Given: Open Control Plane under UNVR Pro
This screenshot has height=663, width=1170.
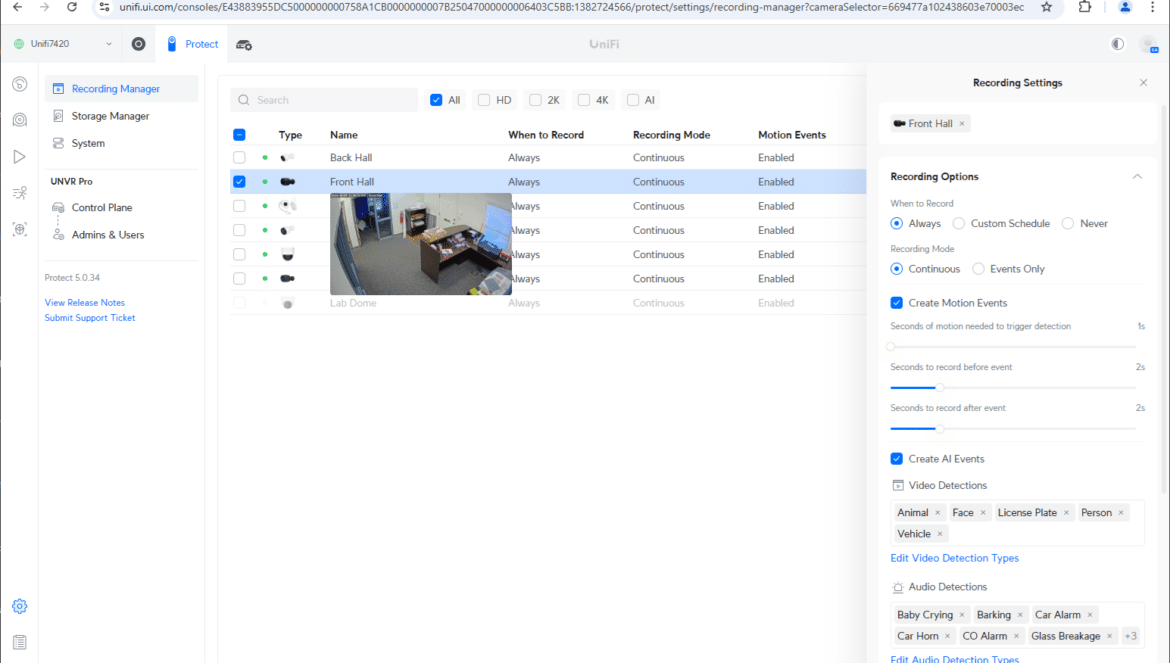Looking at the screenshot, I should coord(101,207).
